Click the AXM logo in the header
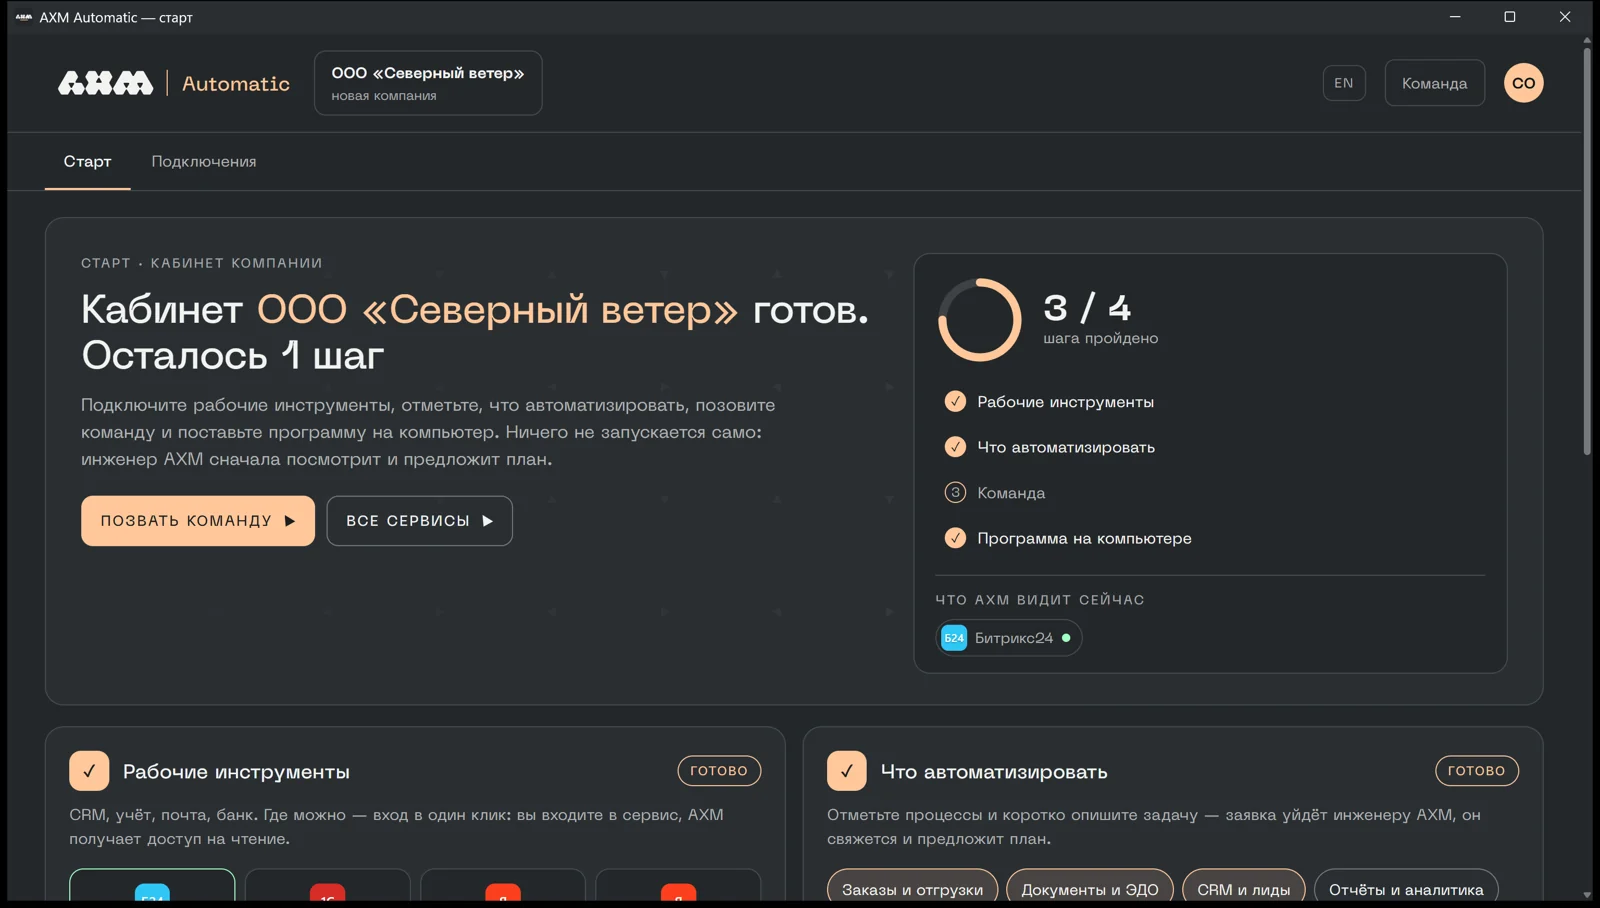The width and height of the screenshot is (1600, 908). (105, 83)
